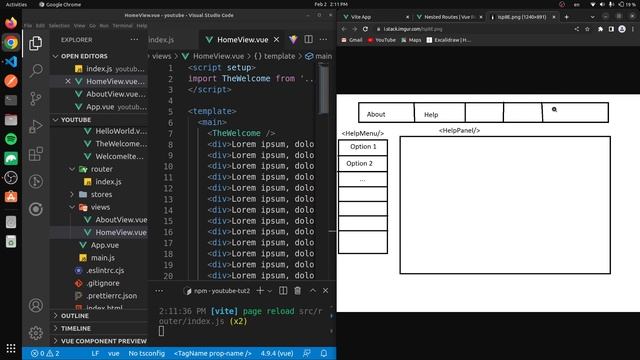This screenshot has width=640, height=360.
Task: Close the terminal panel
Action: [325, 291]
